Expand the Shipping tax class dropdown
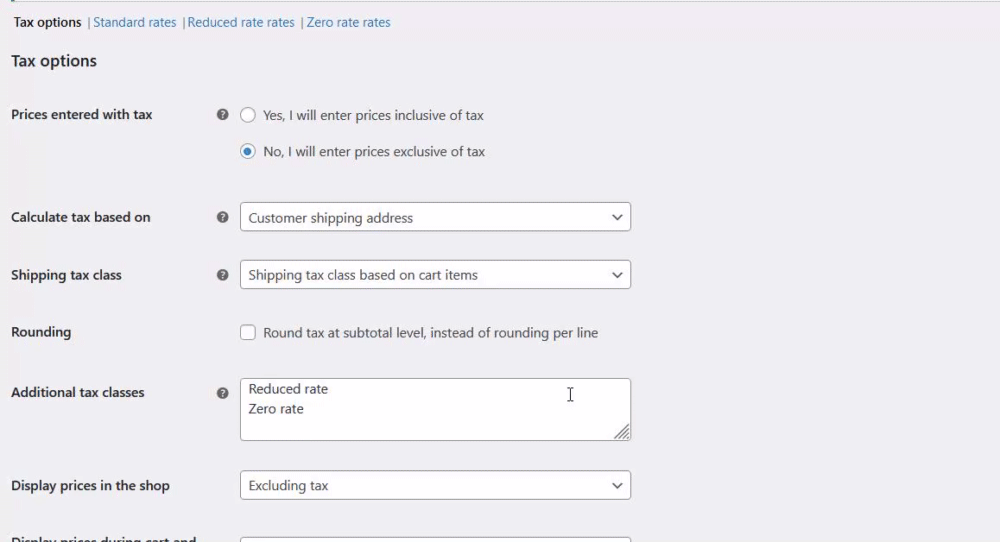This screenshot has width=1000, height=542. 435,275
